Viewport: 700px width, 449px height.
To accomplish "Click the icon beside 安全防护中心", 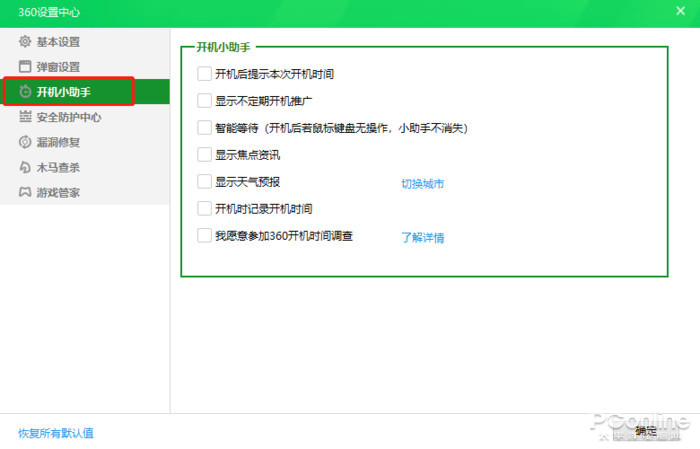I will 25,116.
